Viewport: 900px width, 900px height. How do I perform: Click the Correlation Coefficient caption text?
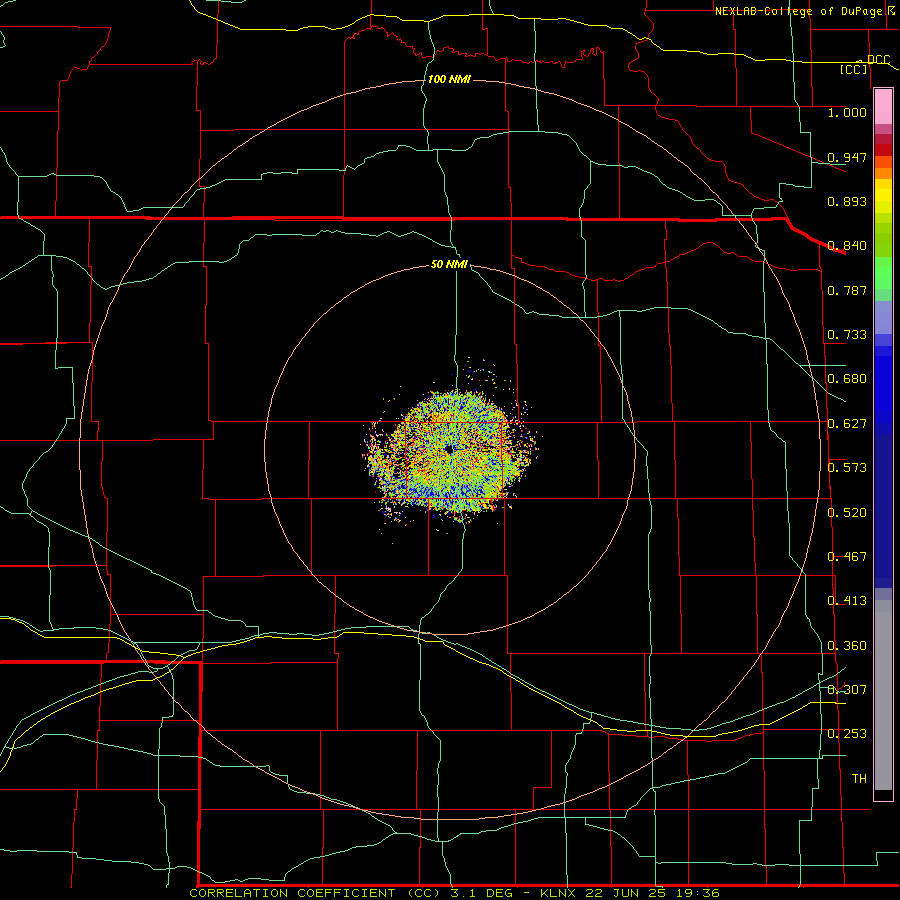[x=454, y=893]
